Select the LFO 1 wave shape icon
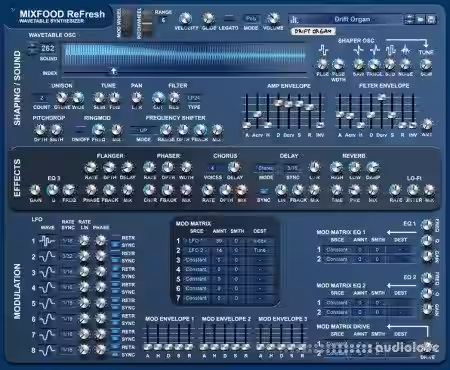Image resolution: width=450 pixels, height=370 pixels. [47, 240]
